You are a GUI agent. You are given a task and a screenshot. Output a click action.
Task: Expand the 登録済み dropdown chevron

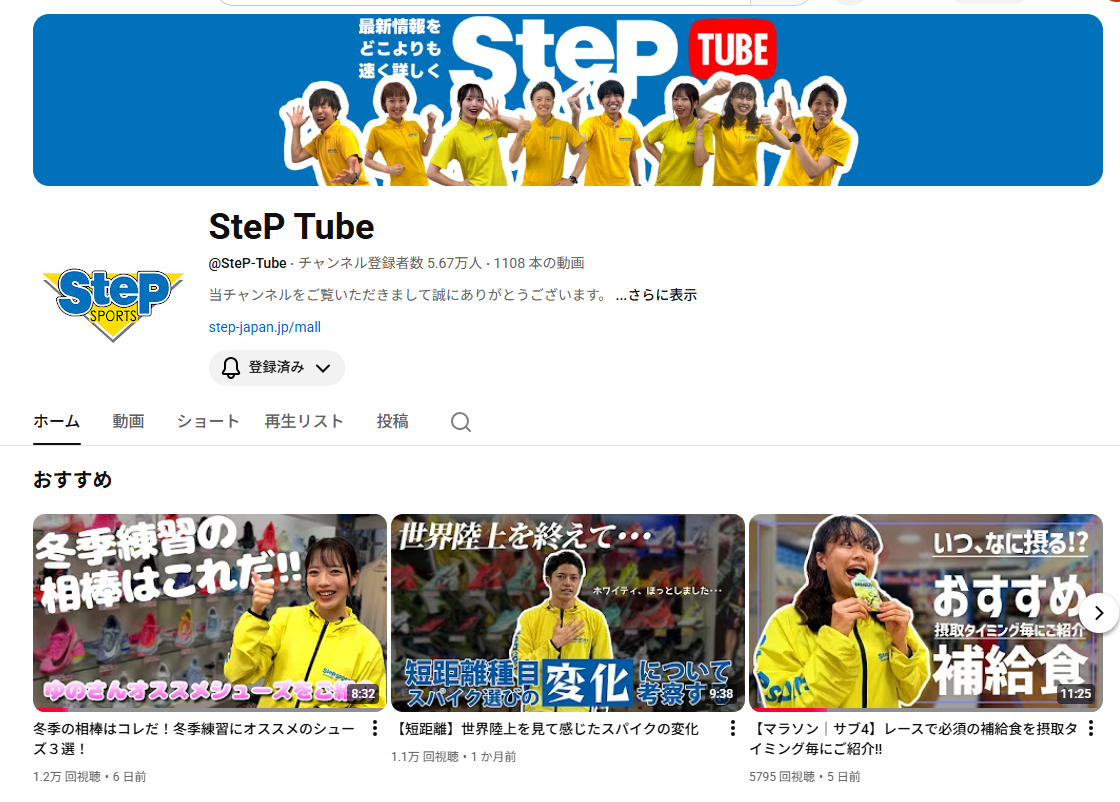[x=323, y=368]
